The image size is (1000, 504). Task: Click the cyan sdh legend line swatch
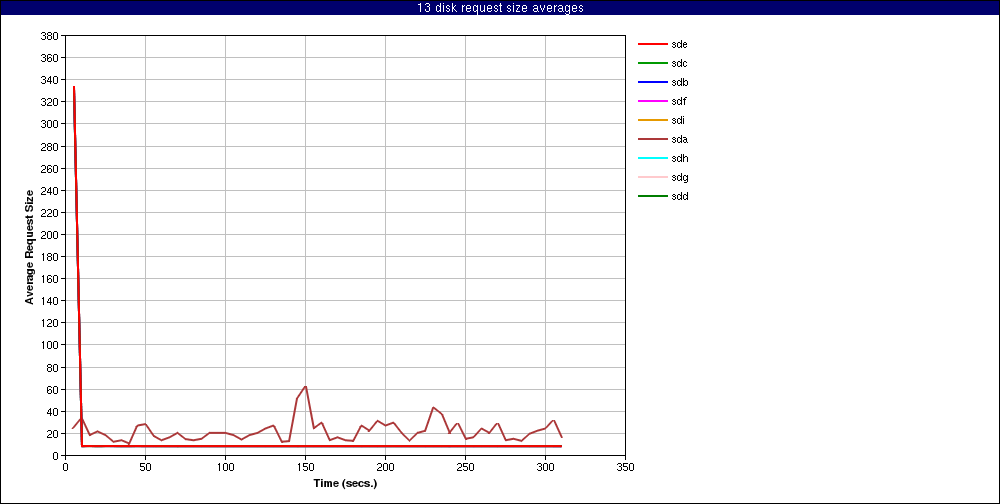pos(652,158)
